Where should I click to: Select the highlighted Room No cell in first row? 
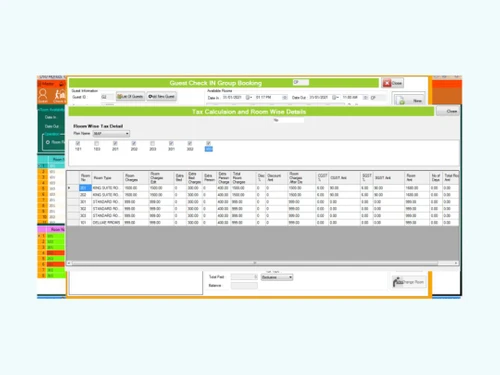(85, 188)
